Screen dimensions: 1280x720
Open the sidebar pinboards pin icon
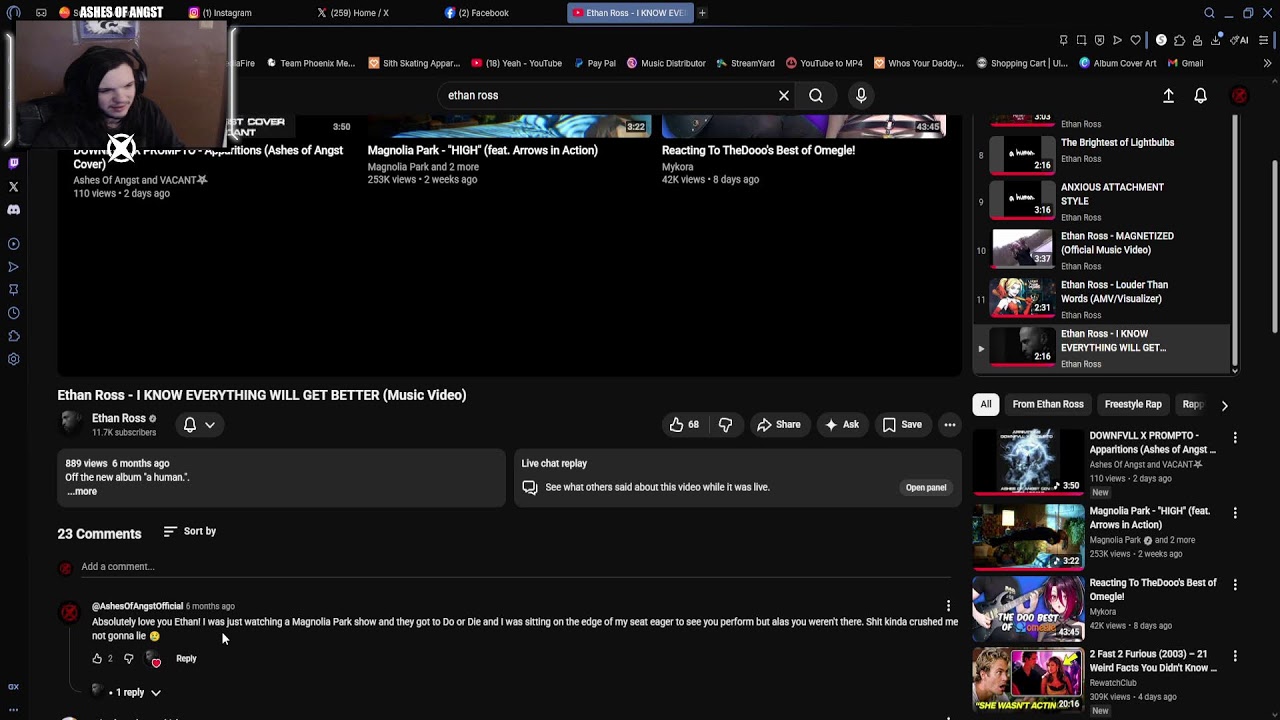[x=13, y=290]
